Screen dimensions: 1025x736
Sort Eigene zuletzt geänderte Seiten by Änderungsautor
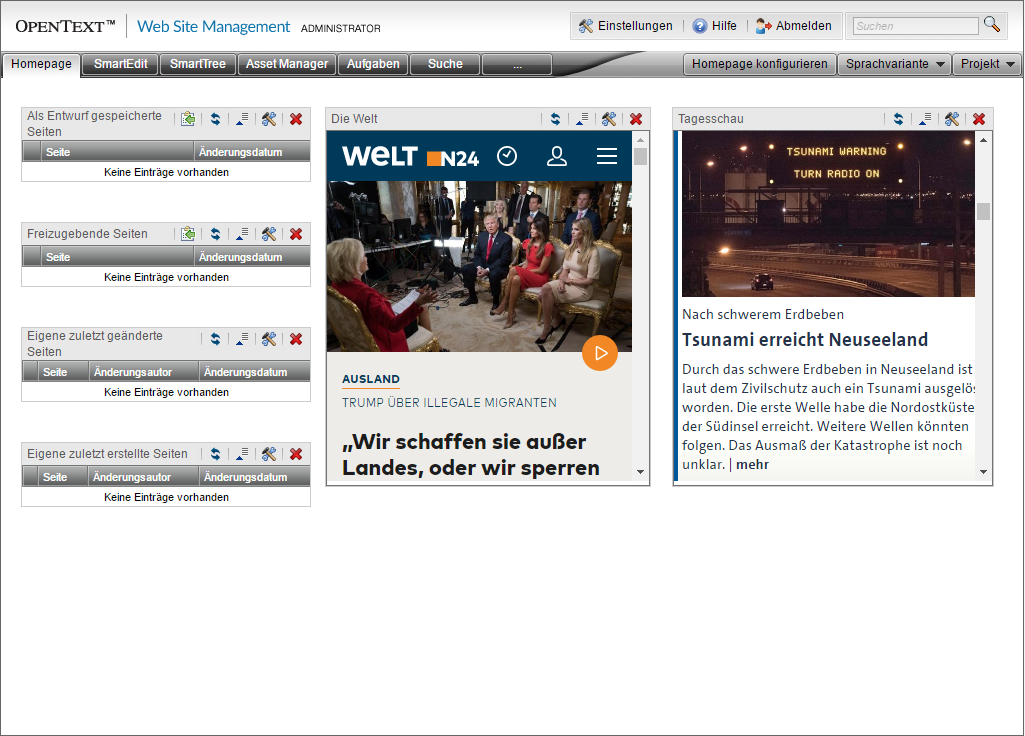point(143,372)
